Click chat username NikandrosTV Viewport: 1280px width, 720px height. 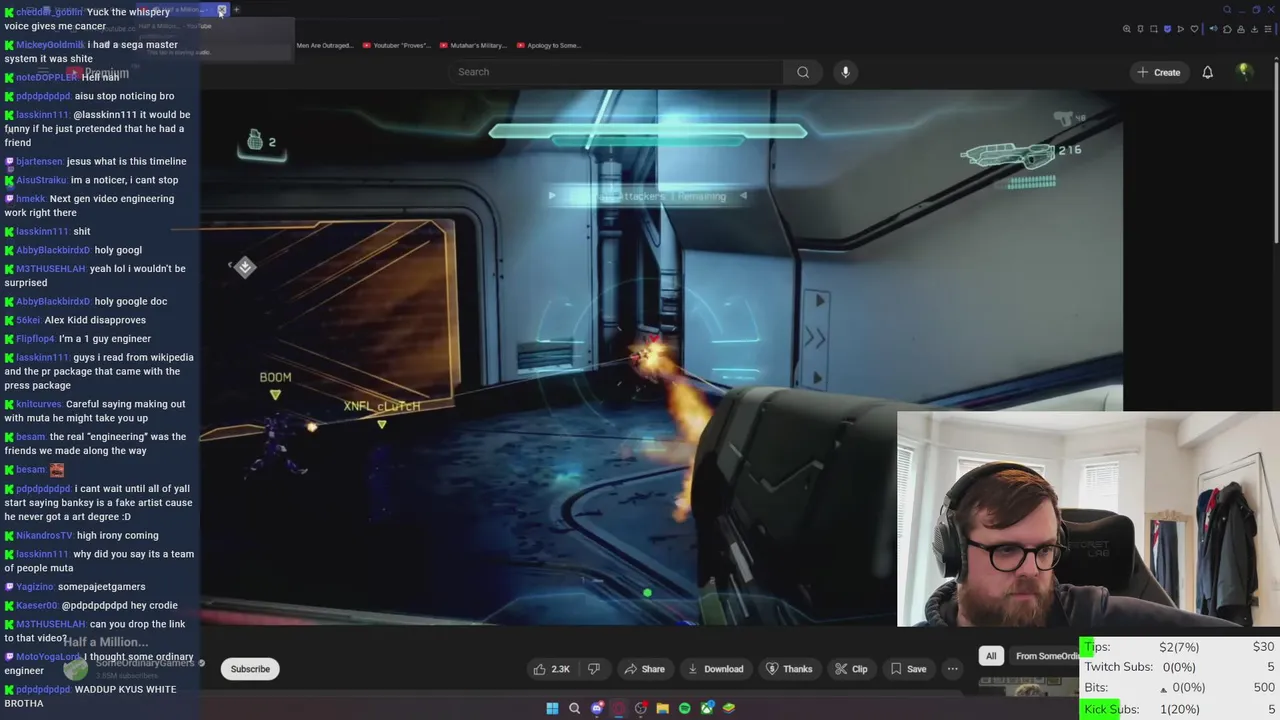pyautogui.click(x=45, y=535)
